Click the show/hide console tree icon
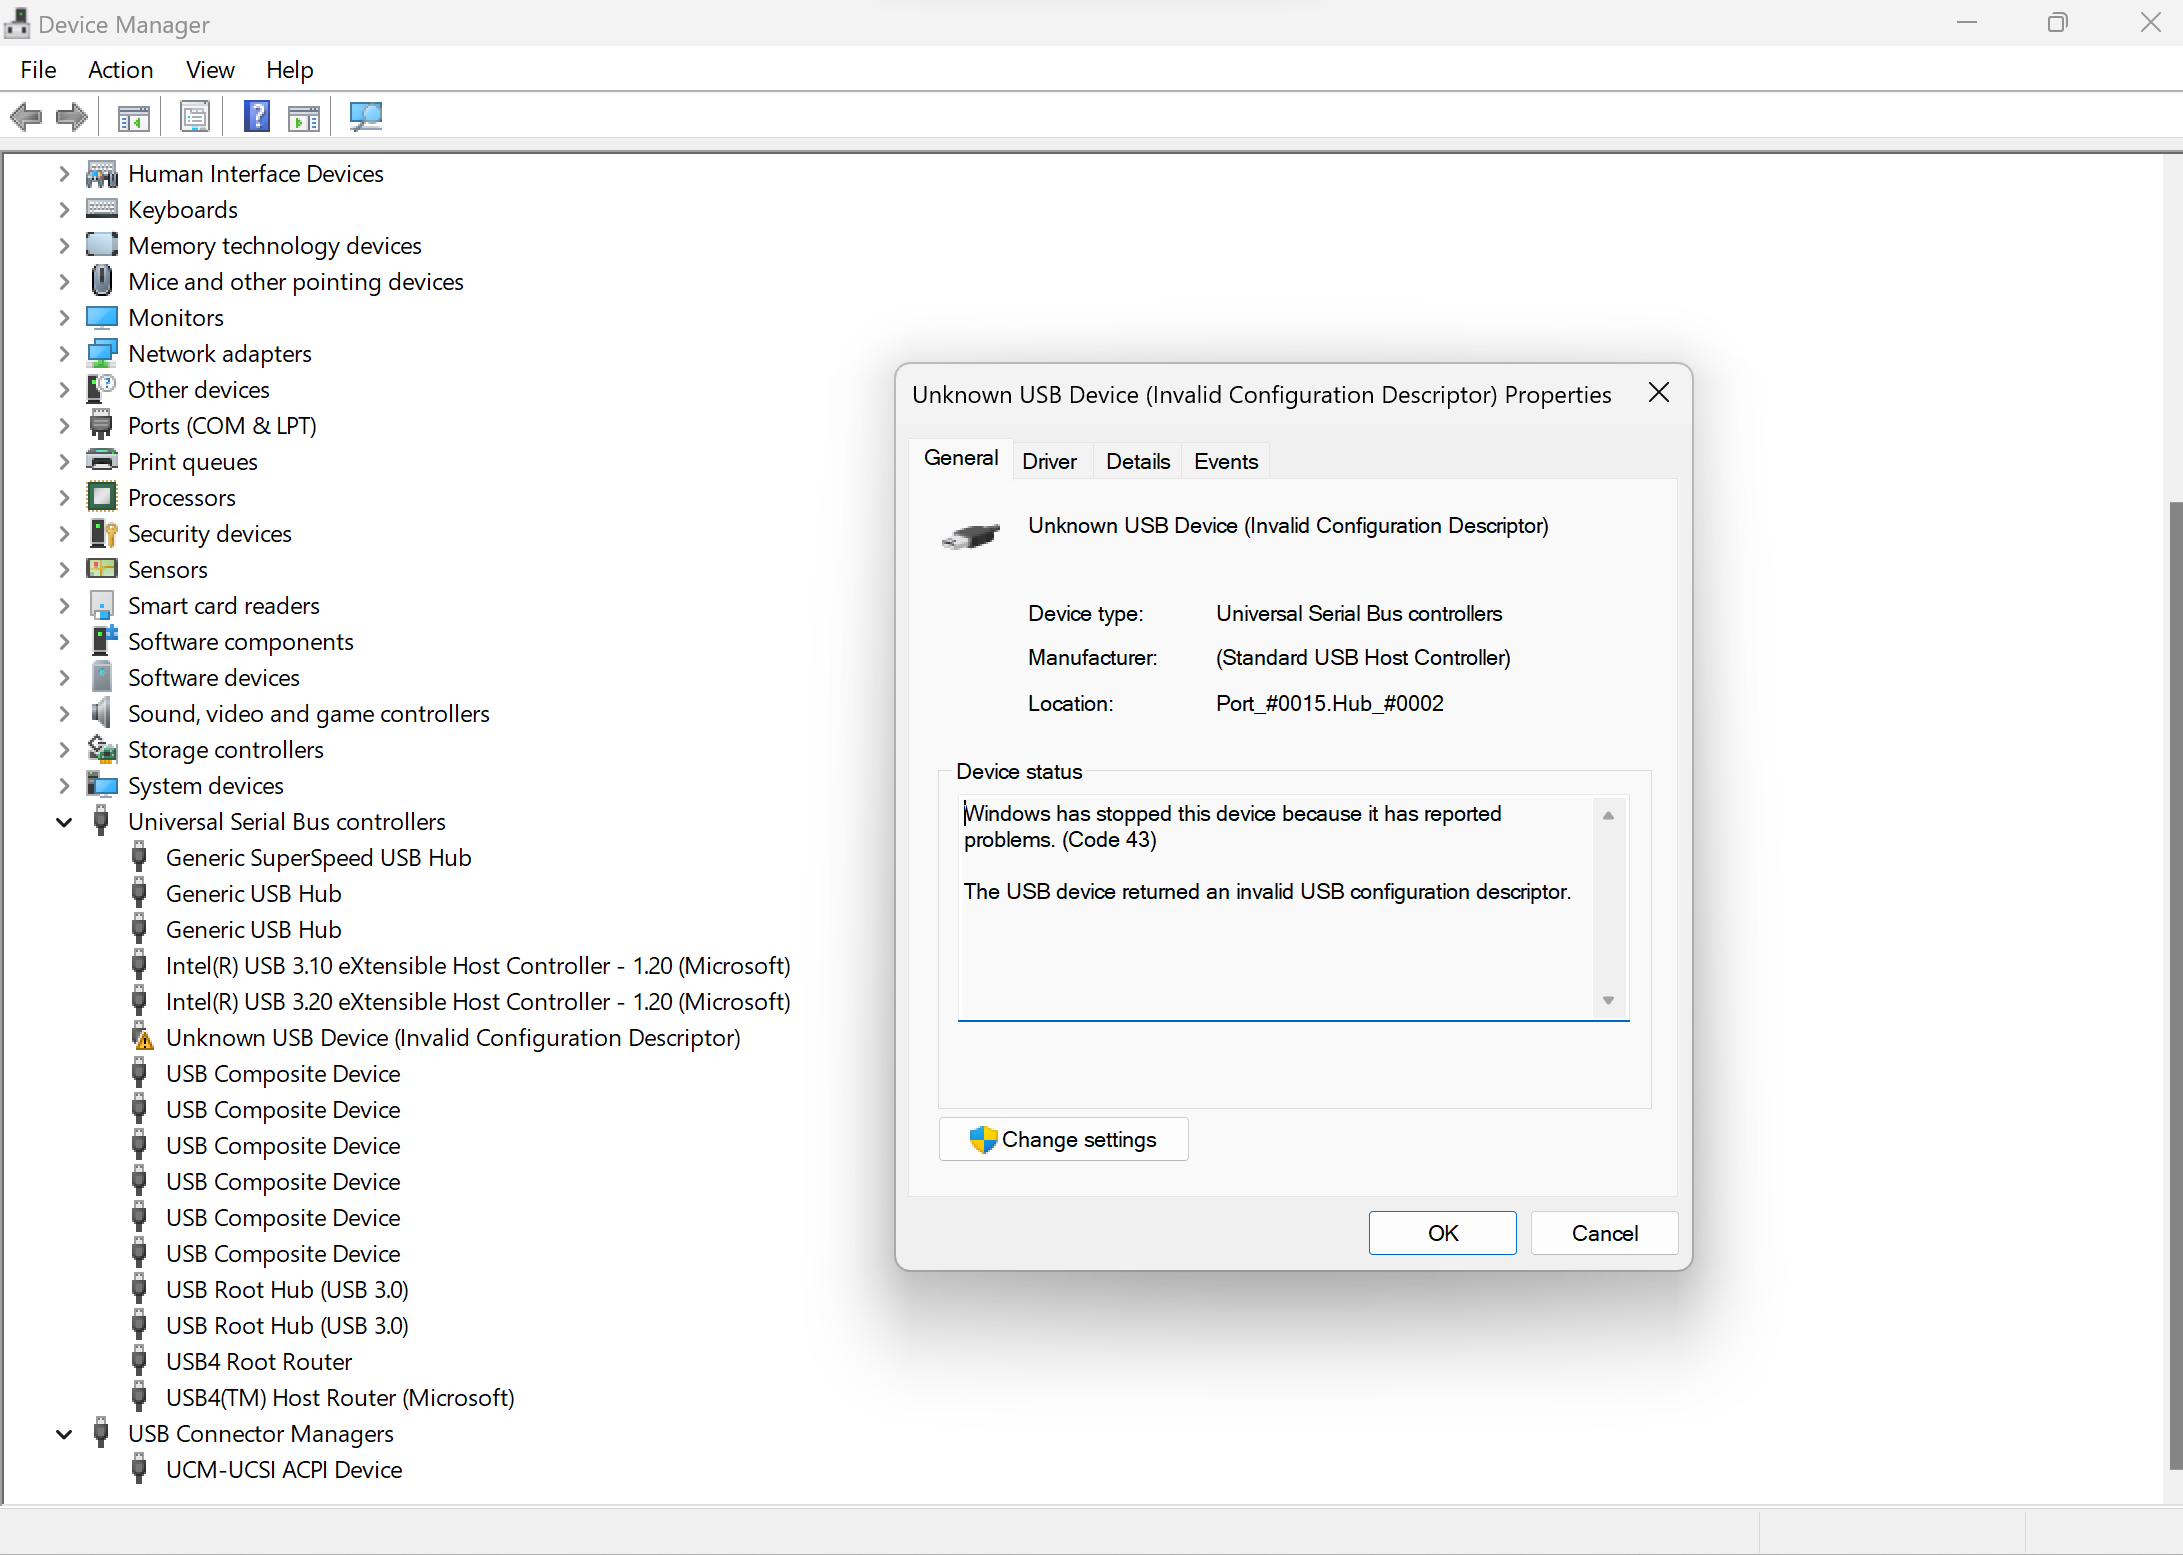The height and width of the screenshot is (1555, 2183). coord(133,117)
